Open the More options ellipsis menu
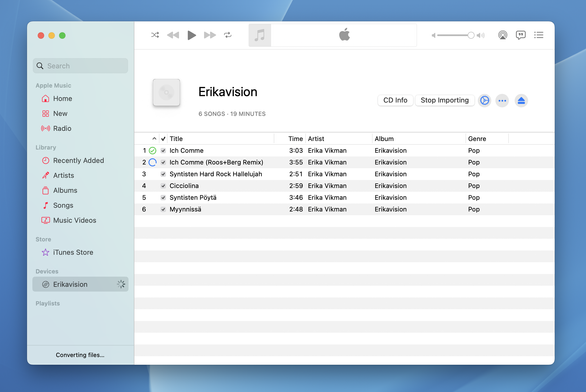Screen dimensions: 586x392 coord(502,101)
